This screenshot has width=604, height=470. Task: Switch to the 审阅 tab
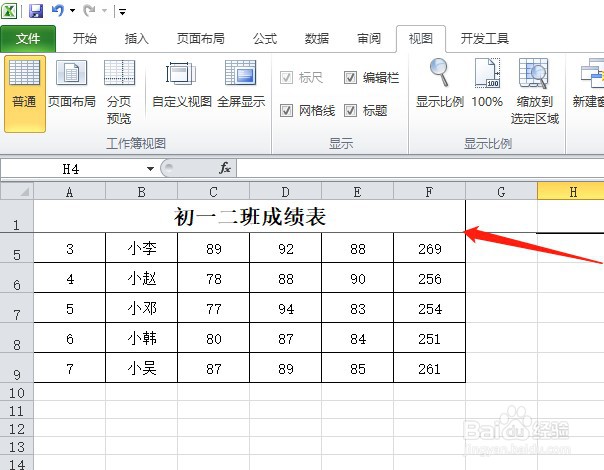[x=369, y=39]
